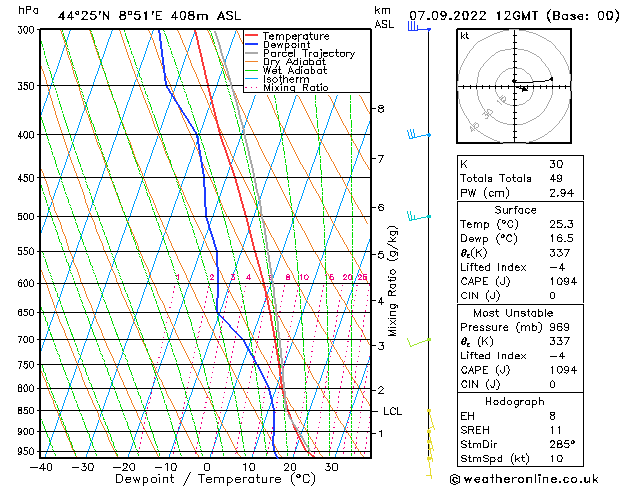The image size is (629, 486).
Task: Click the red Temperature line swatch in legend
Action: [x=252, y=36]
